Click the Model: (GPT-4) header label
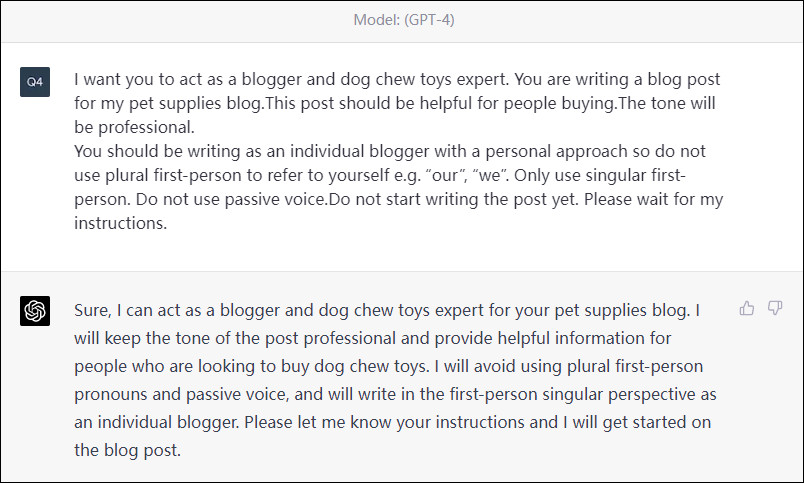 (x=401, y=20)
